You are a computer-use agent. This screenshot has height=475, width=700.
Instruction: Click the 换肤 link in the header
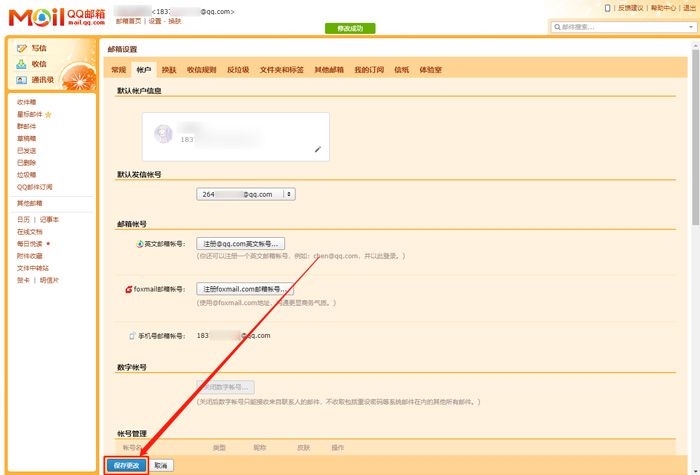click(175, 21)
